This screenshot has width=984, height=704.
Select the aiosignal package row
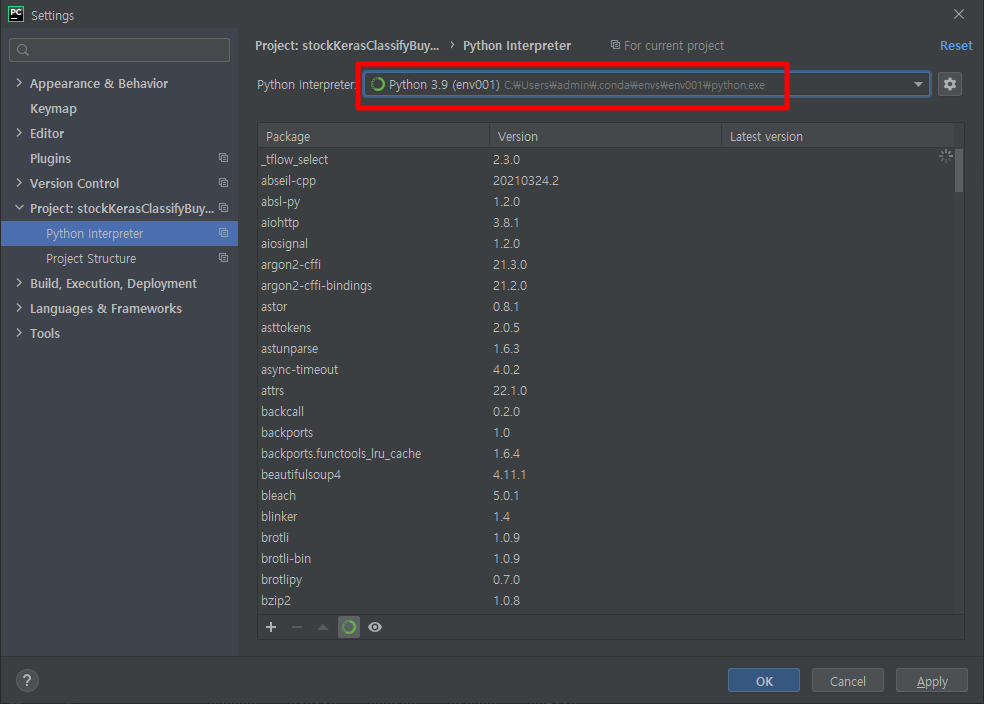pos(606,243)
